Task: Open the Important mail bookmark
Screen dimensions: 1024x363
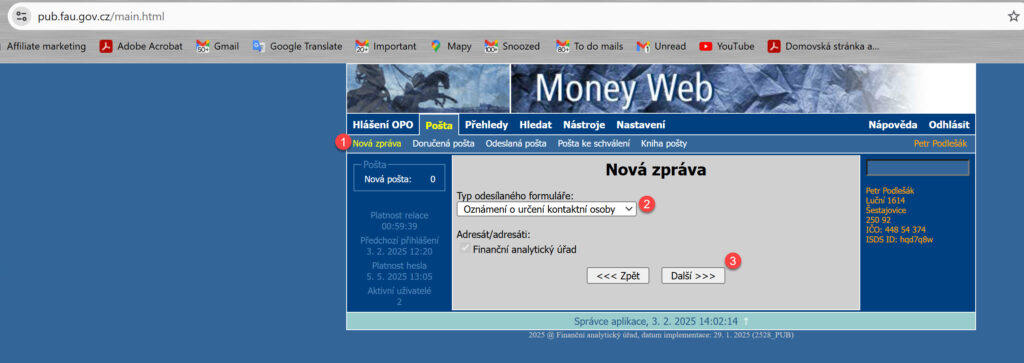Action: pos(385,46)
